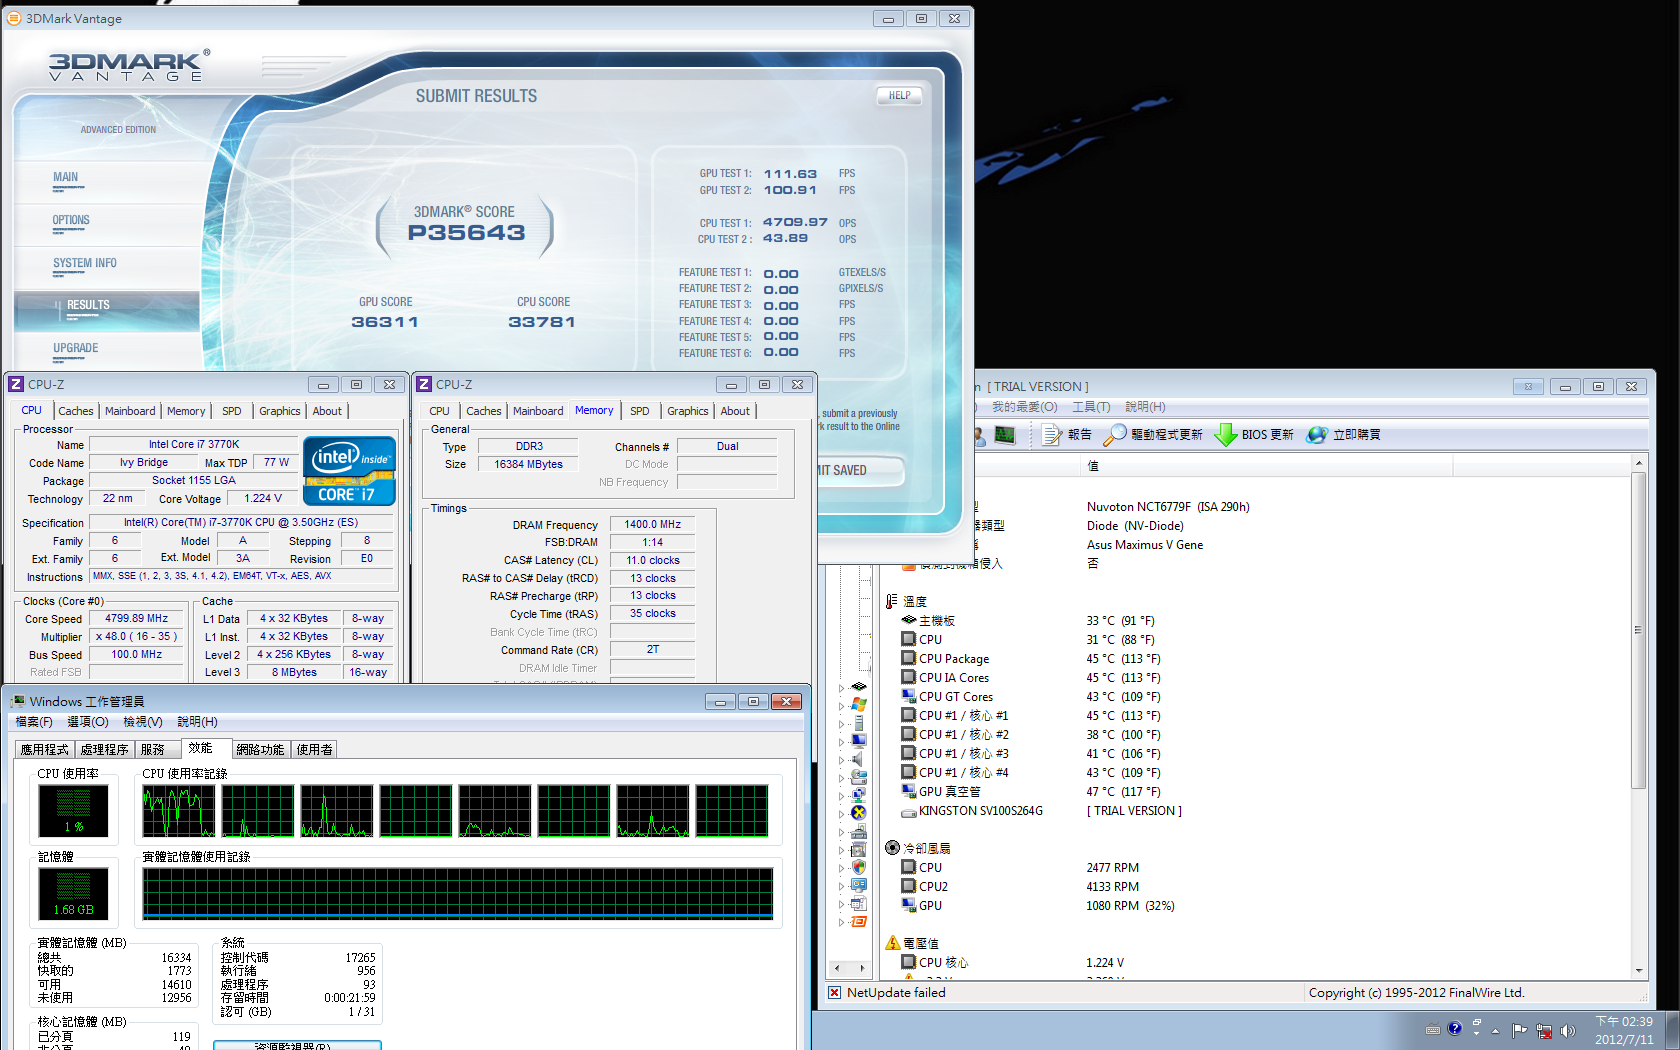The width and height of the screenshot is (1680, 1050).
Task: Click AIDA64 vertical scrollbar up arrow
Action: [x=1639, y=463]
